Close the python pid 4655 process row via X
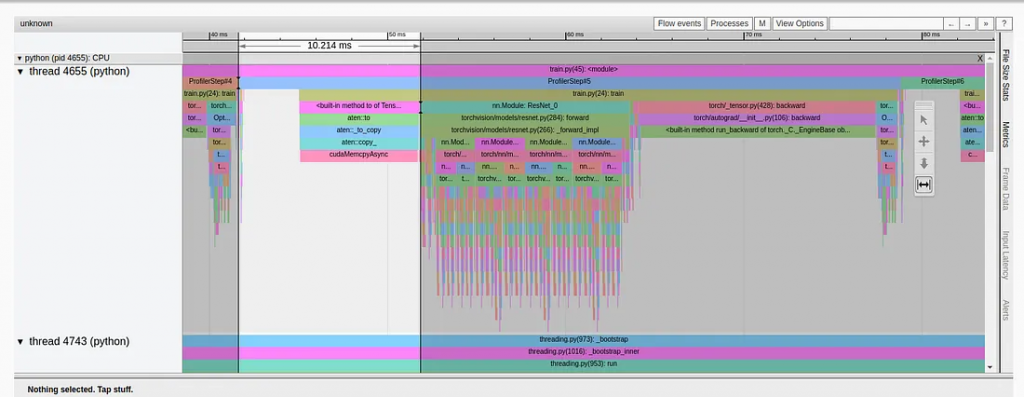 (x=980, y=59)
